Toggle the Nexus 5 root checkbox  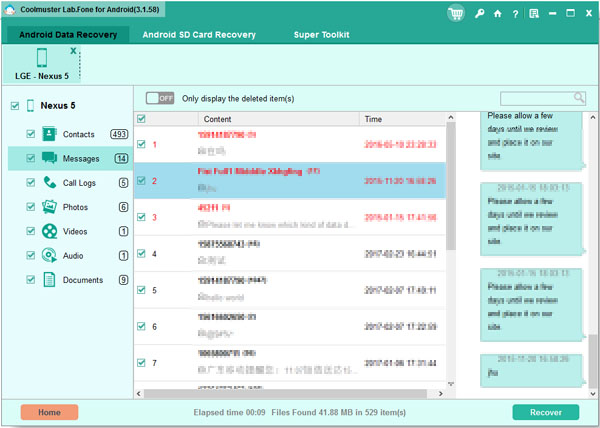point(15,106)
